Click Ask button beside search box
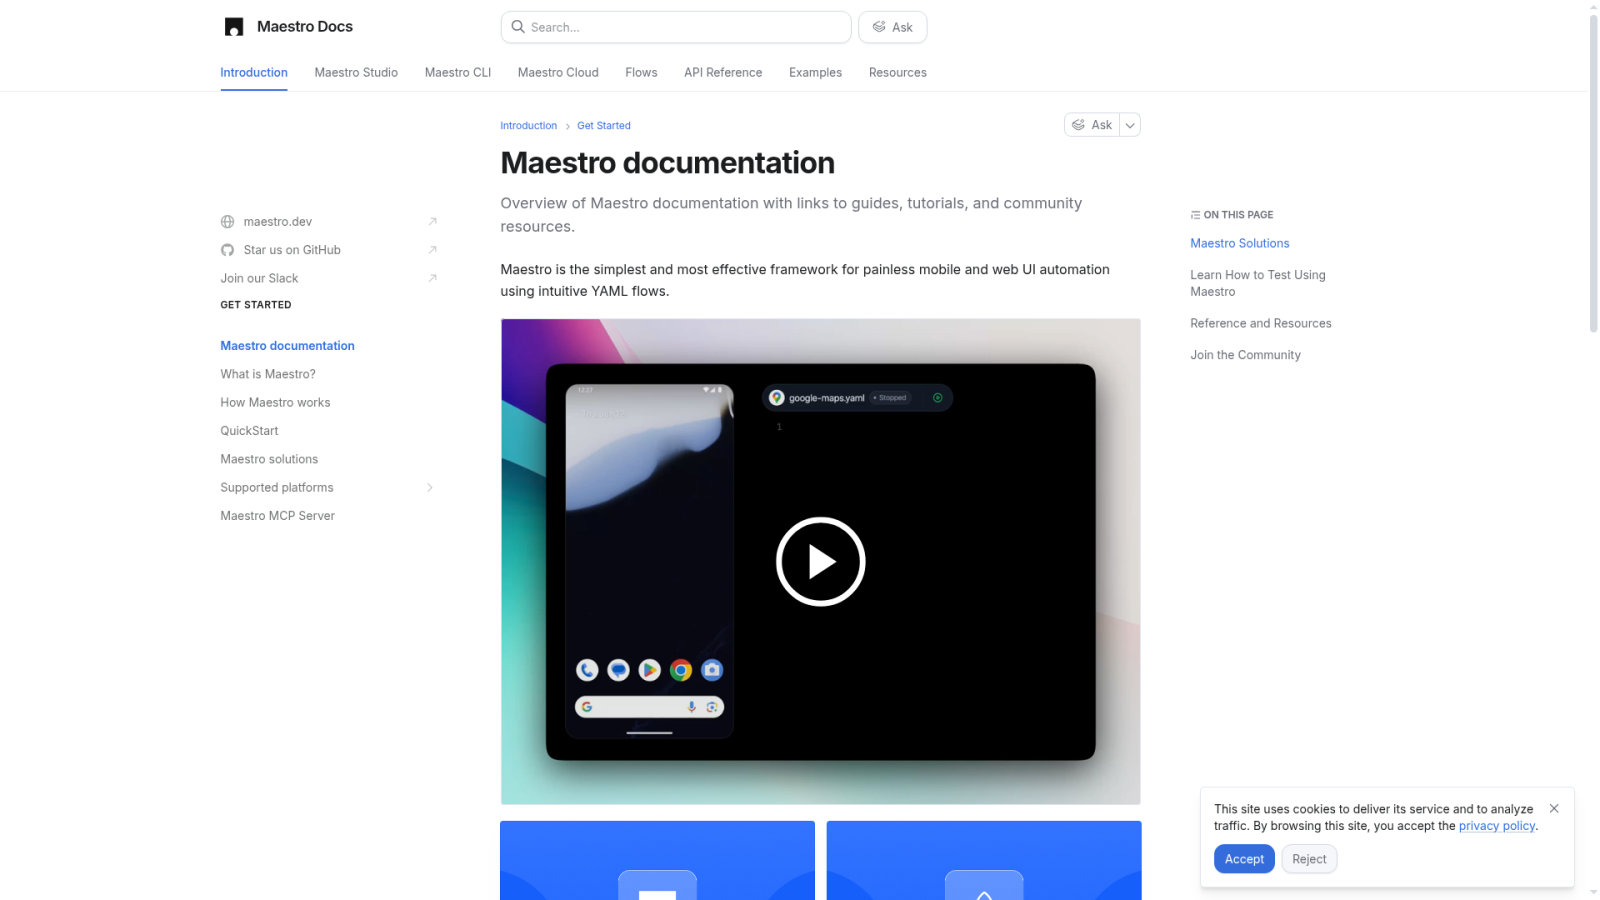Viewport: 1600px width, 900px height. pyautogui.click(x=893, y=27)
